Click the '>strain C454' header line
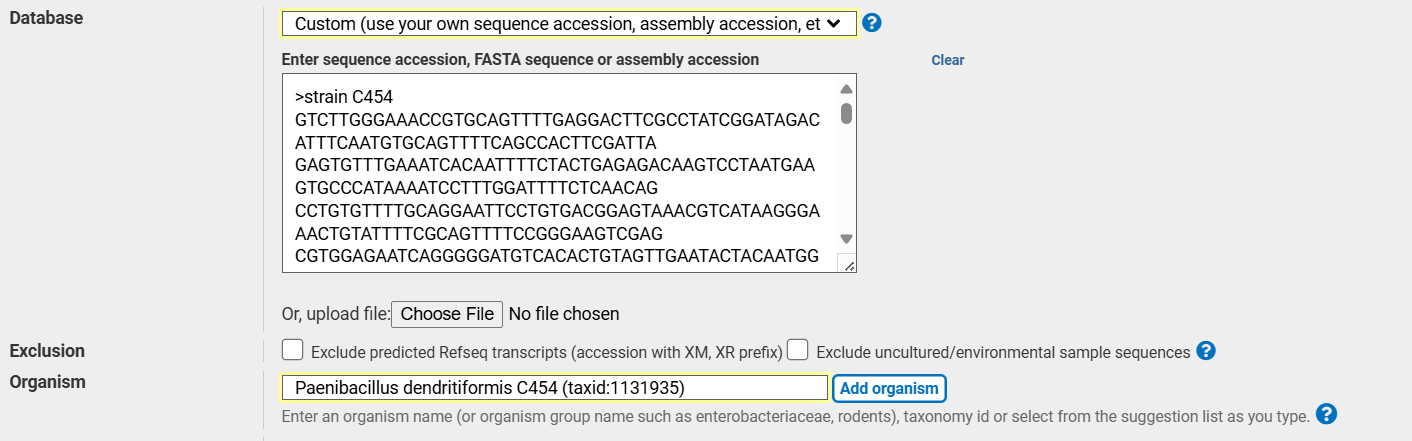 [x=344, y=98]
